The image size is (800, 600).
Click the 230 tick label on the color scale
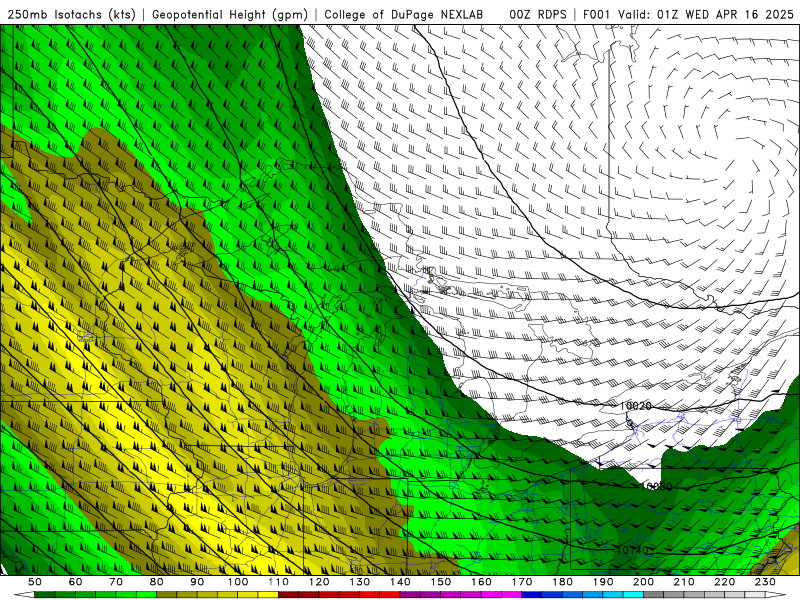click(x=765, y=582)
